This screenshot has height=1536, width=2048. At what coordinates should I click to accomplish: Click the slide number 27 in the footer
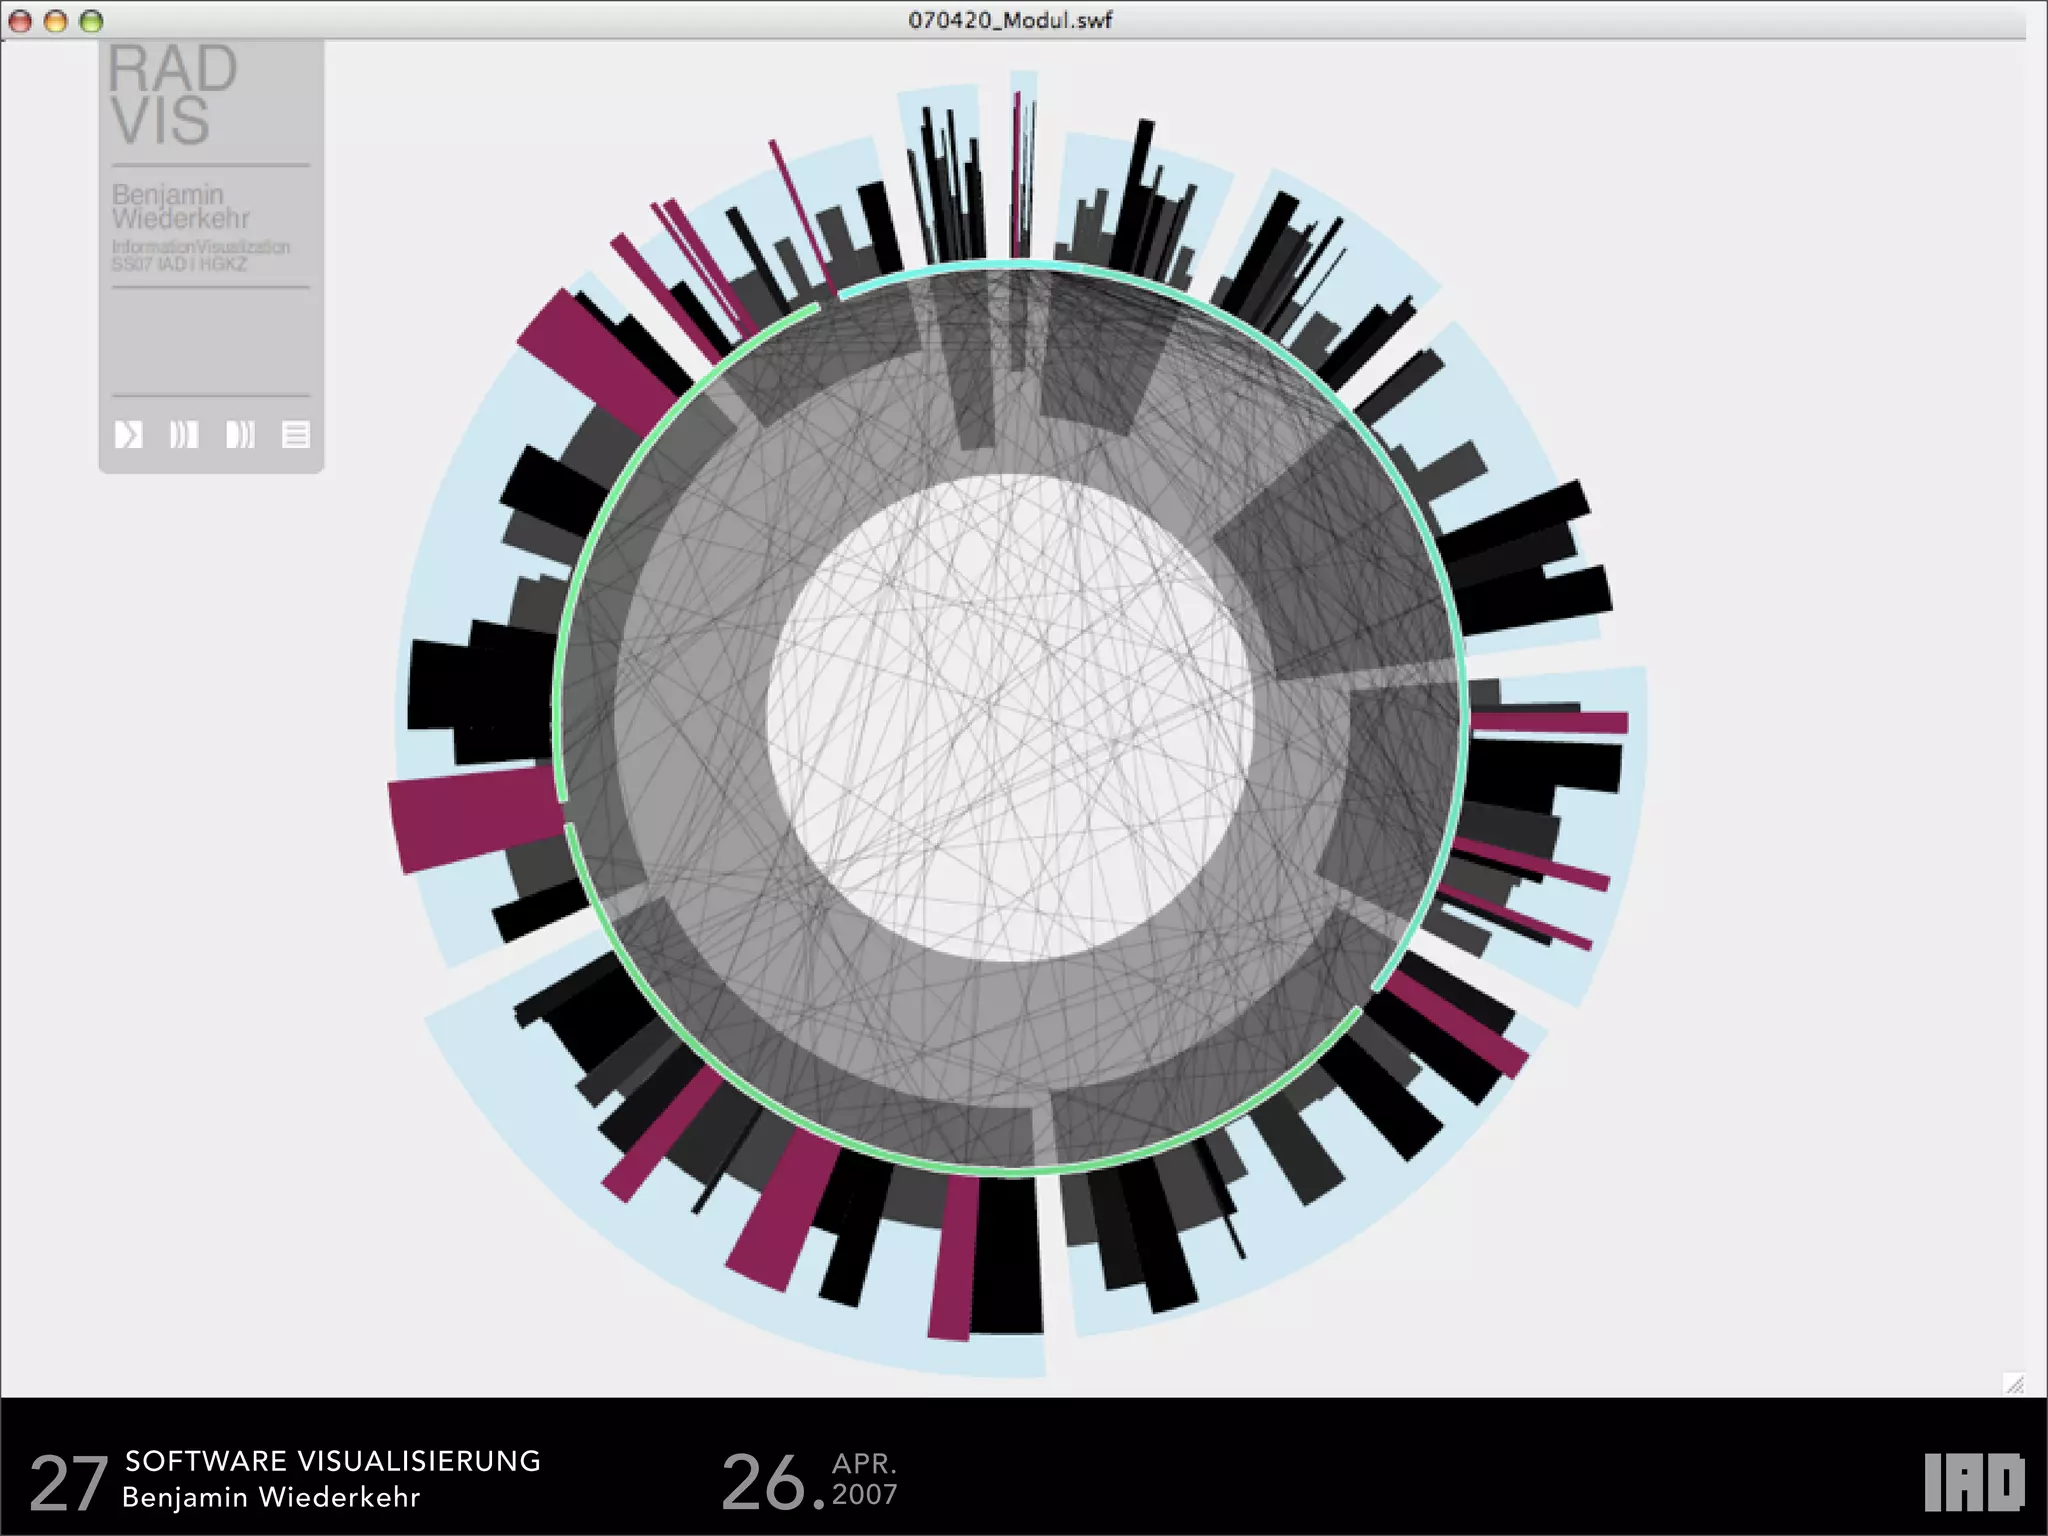(x=68, y=1483)
